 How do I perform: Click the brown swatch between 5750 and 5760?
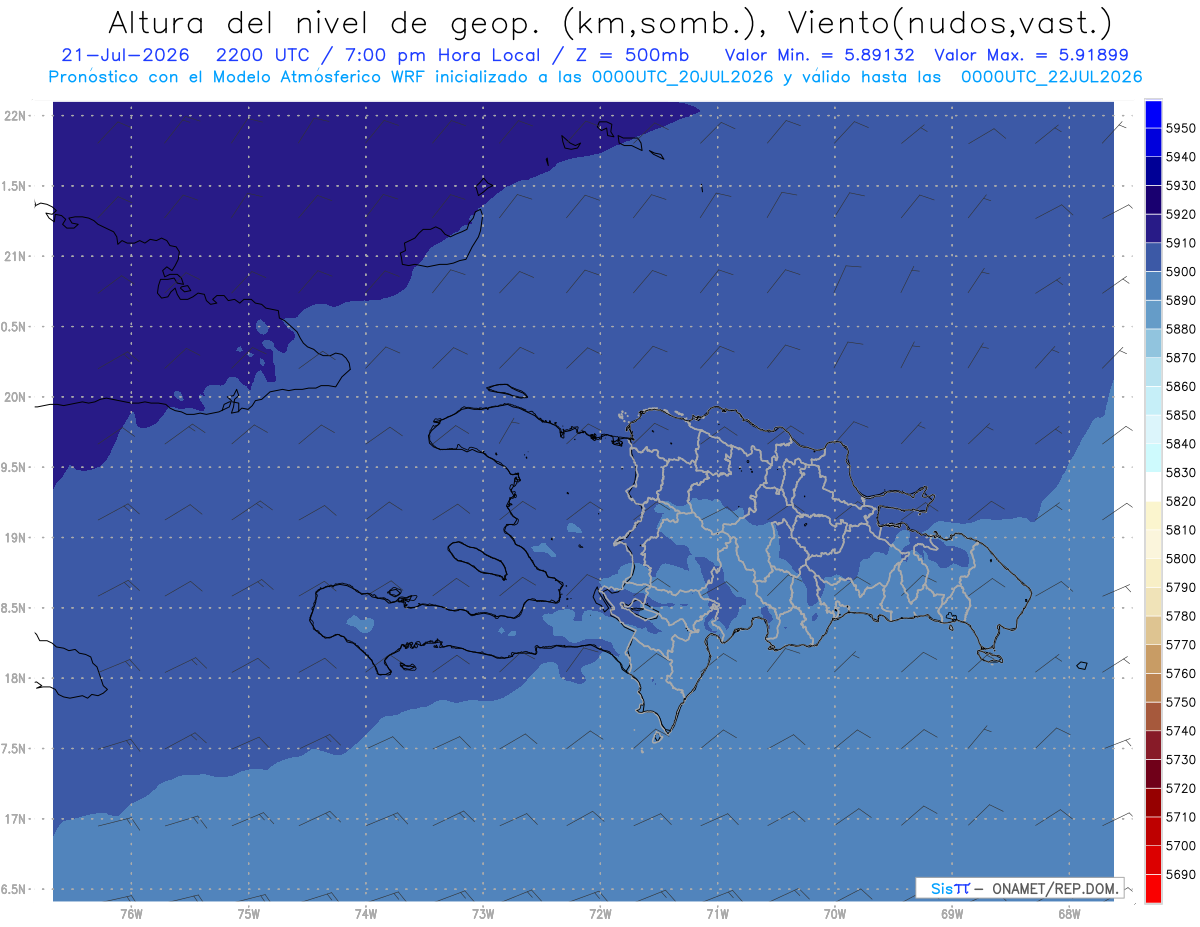1153,688
